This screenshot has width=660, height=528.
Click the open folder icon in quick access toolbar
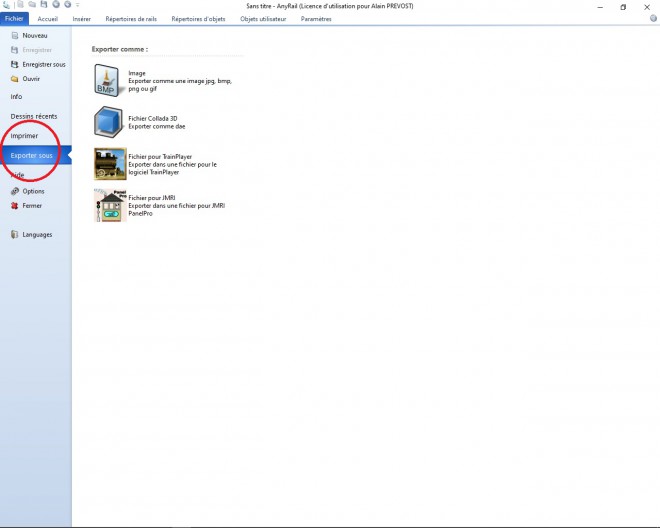tap(32, 5)
